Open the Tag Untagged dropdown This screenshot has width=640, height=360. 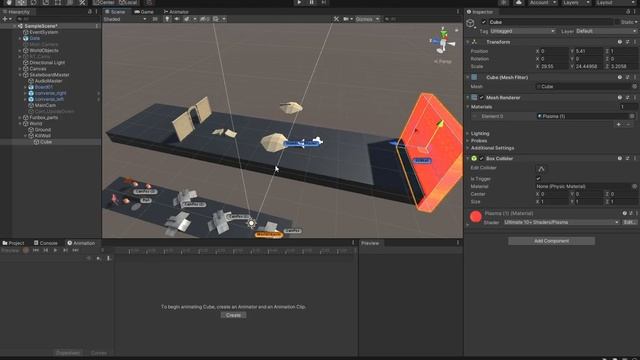point(522,31)
